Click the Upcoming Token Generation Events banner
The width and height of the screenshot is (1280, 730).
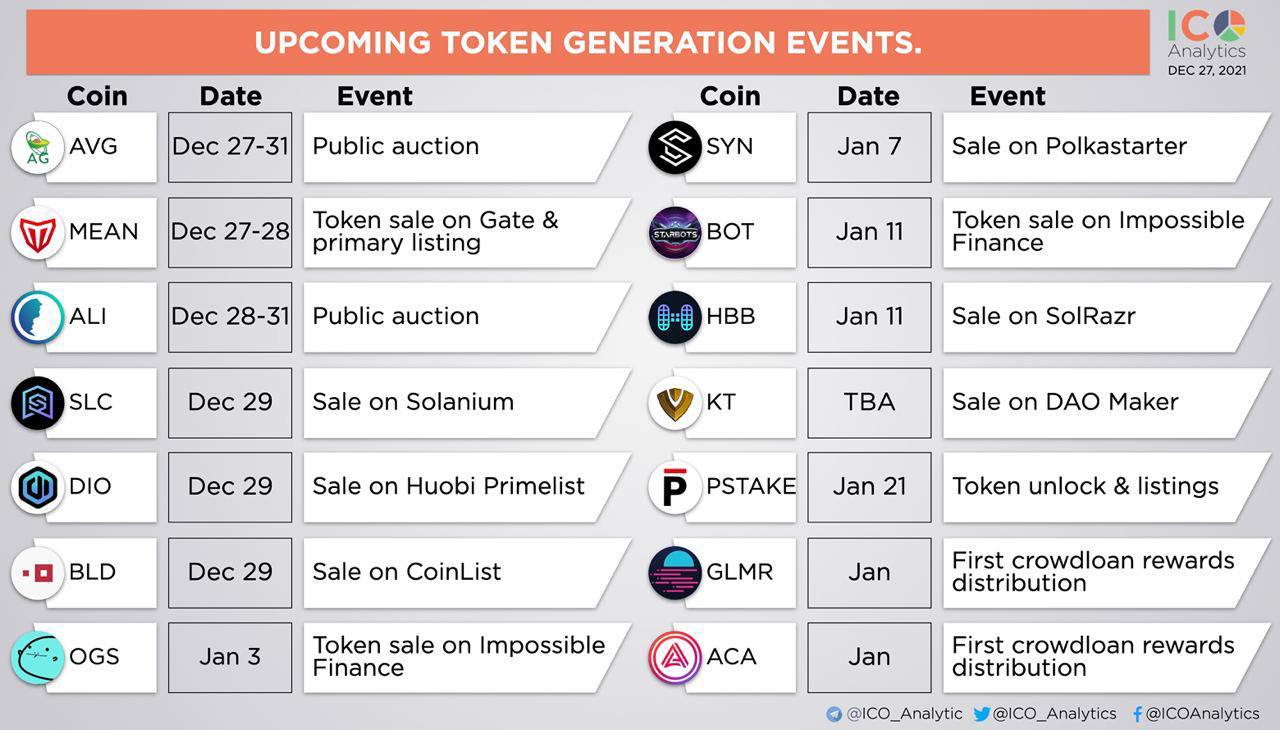tap(588, 43)
